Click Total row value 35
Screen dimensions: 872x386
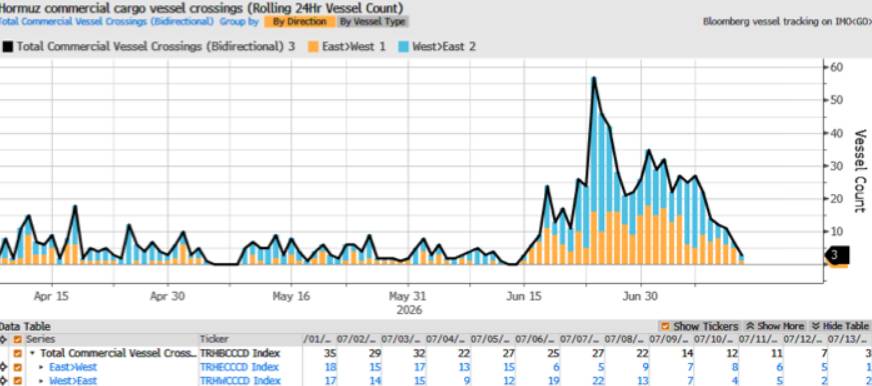point(329,353)
